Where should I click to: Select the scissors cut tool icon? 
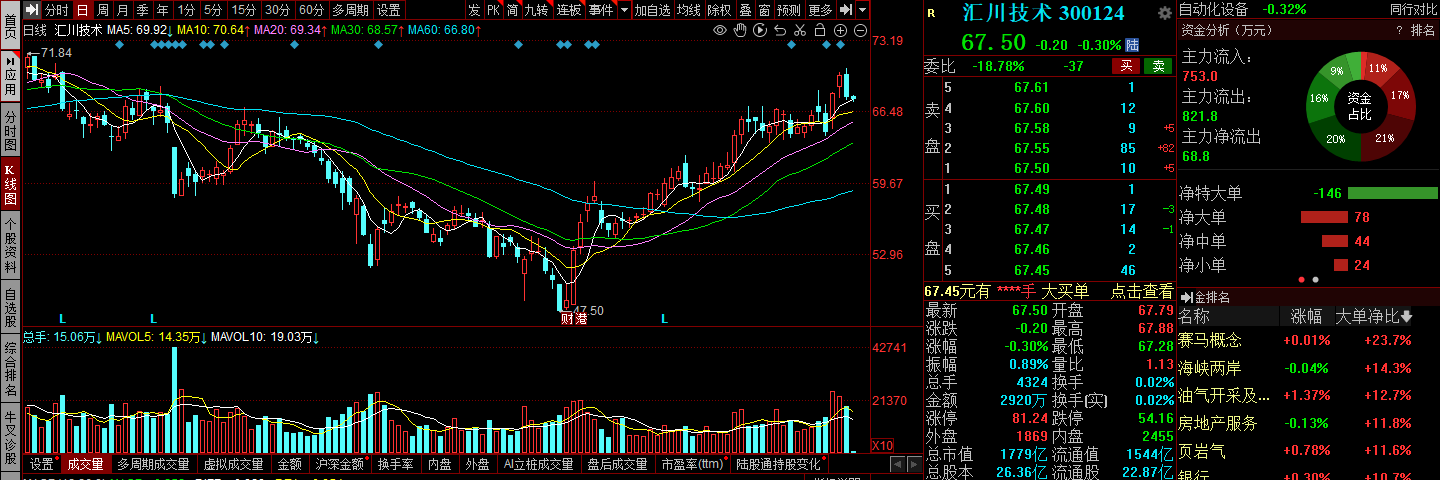pos(799,31)
